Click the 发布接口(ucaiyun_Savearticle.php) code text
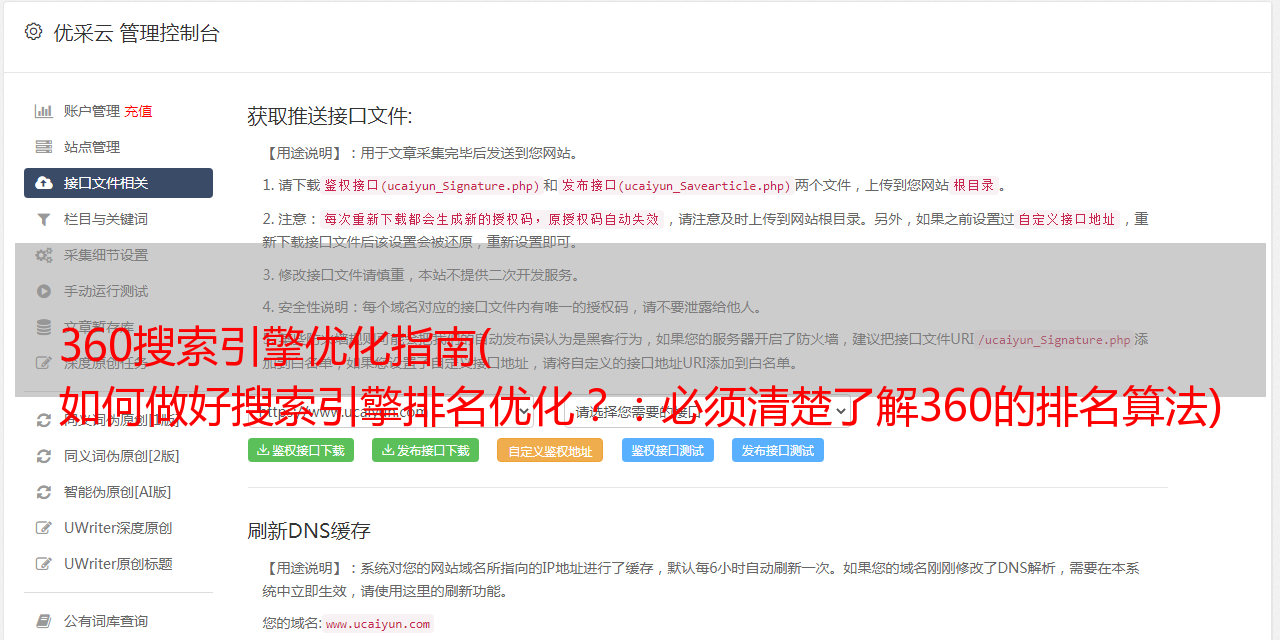Screen dimensions: 1280x640 pos(677,185)
